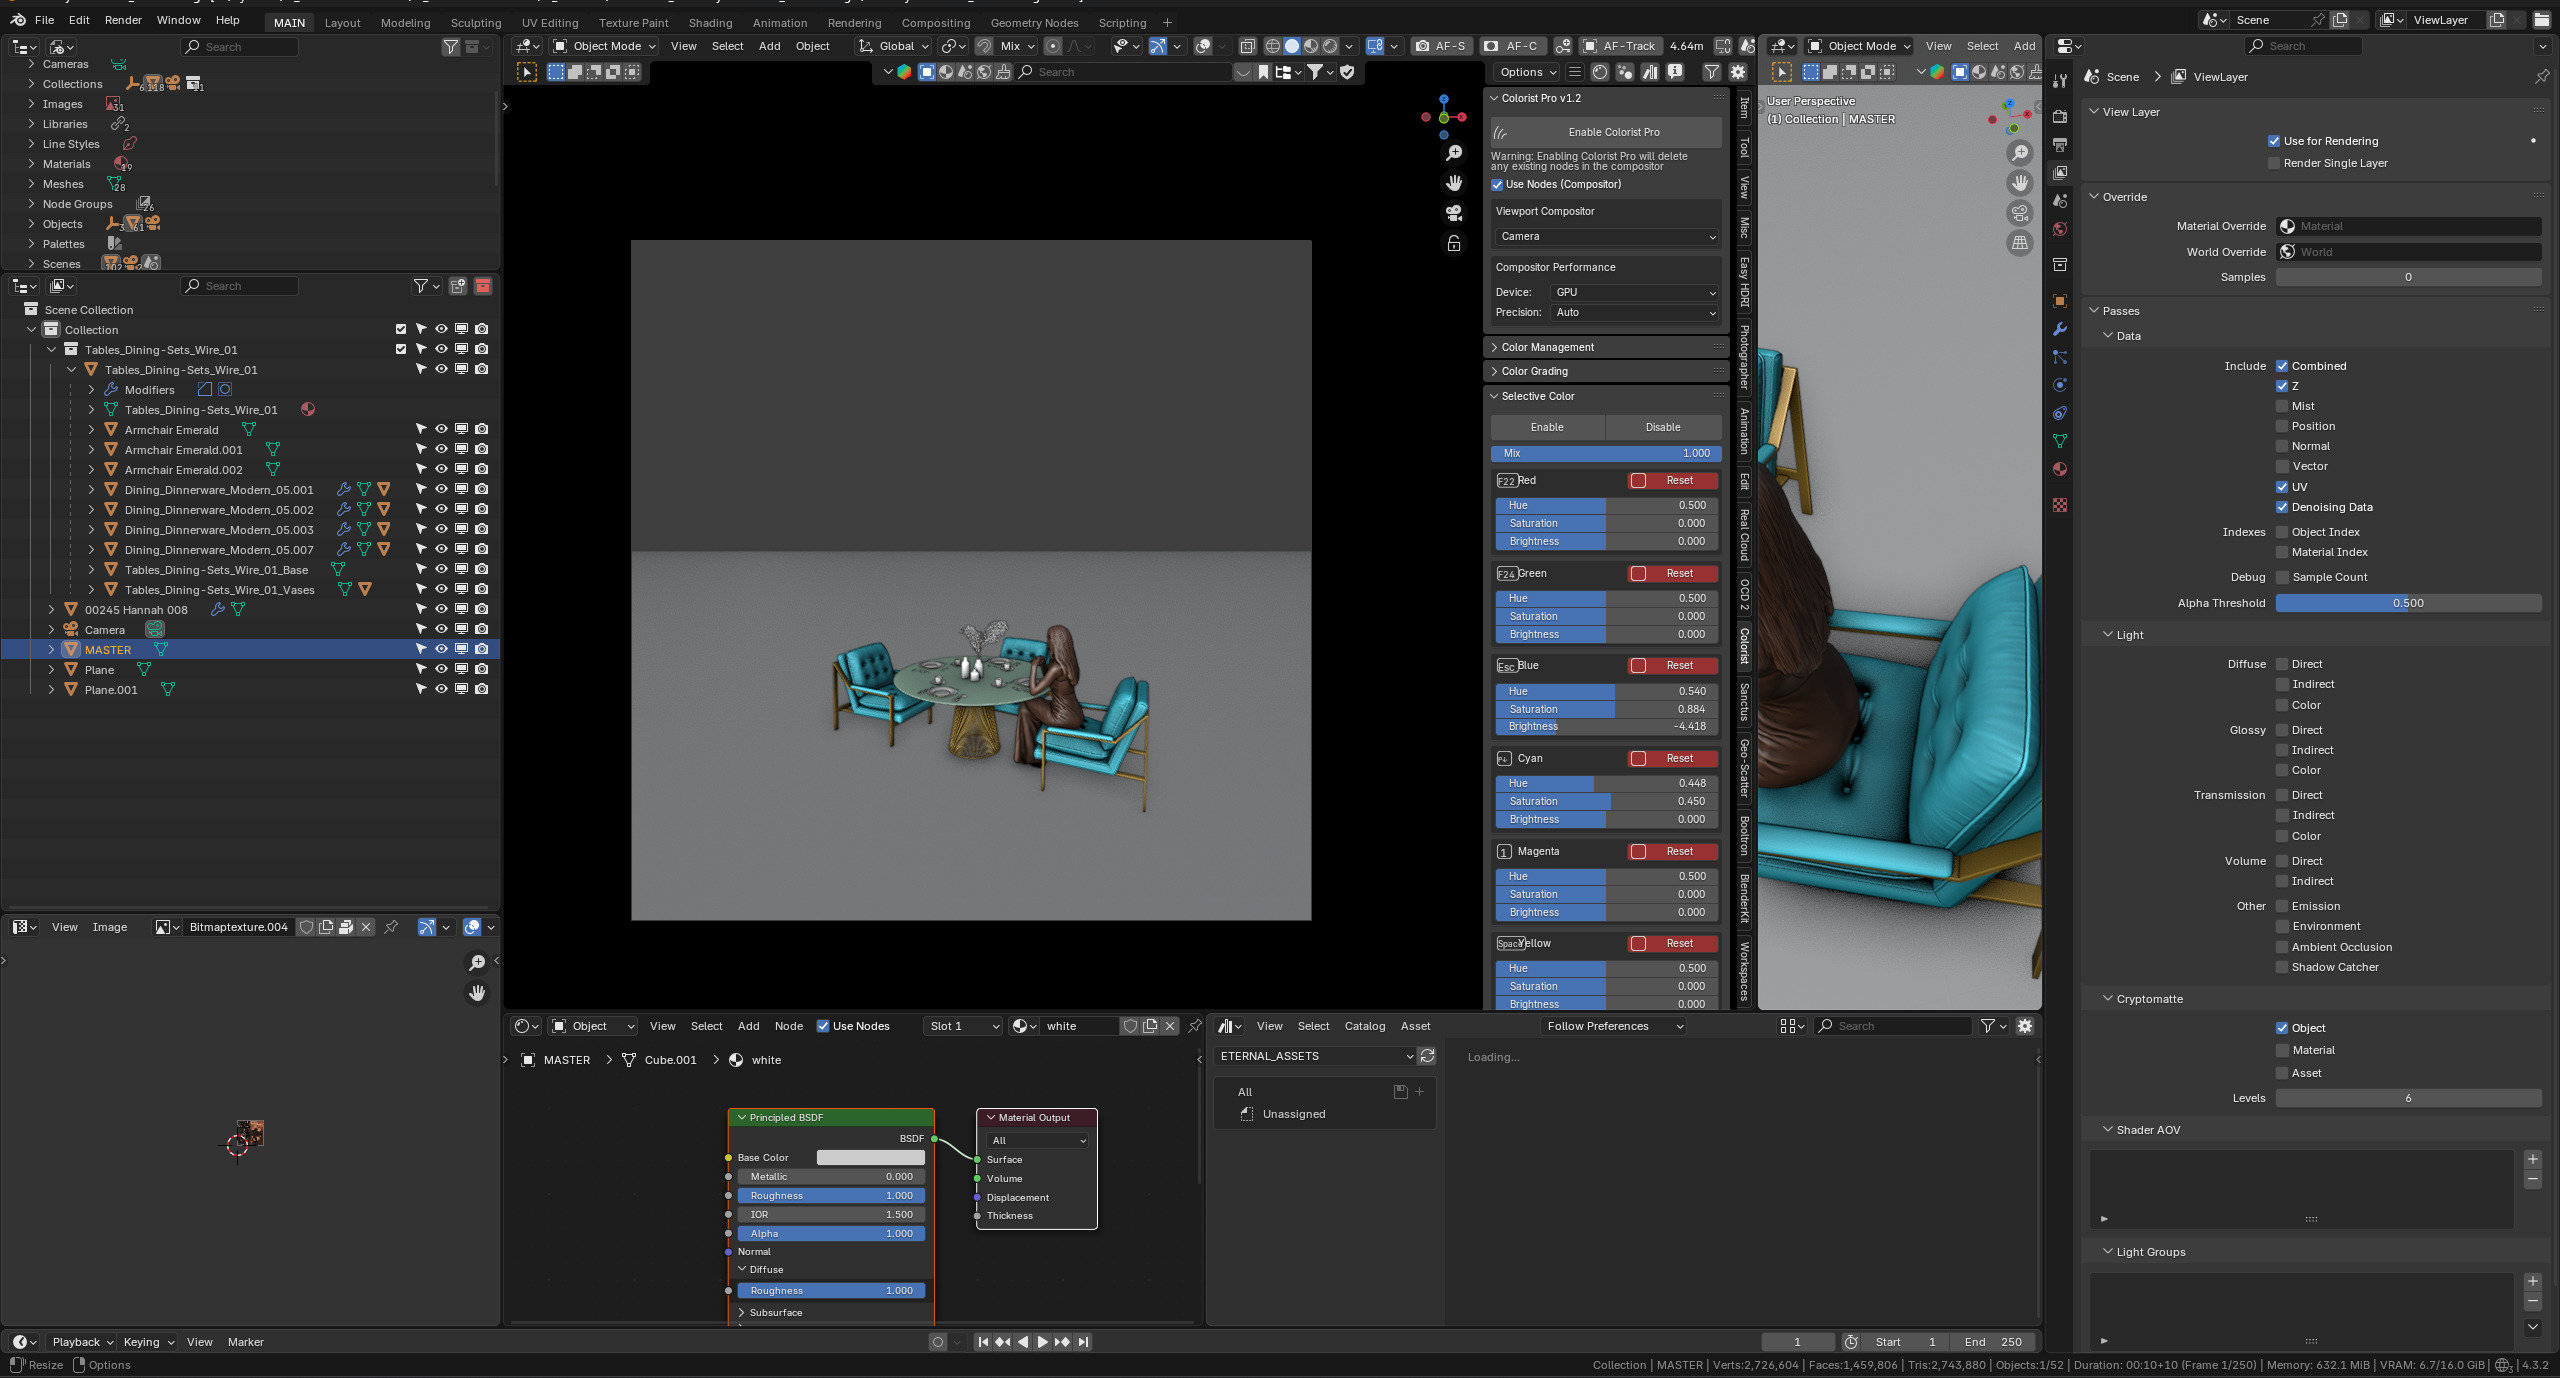Open the Viewport Compositor Camera dropdown

click(1605, 237)
